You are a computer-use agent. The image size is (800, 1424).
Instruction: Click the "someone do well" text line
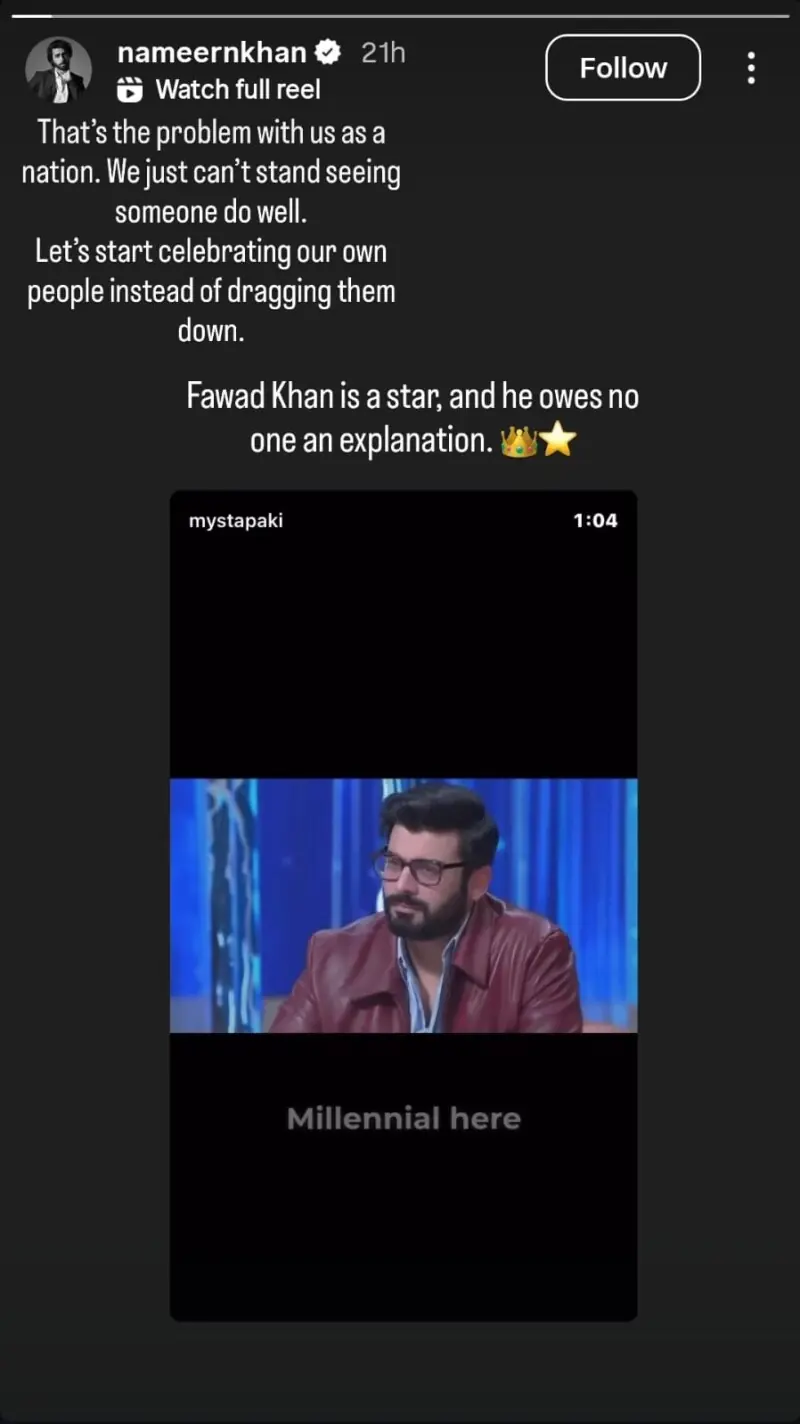[211, 212]
